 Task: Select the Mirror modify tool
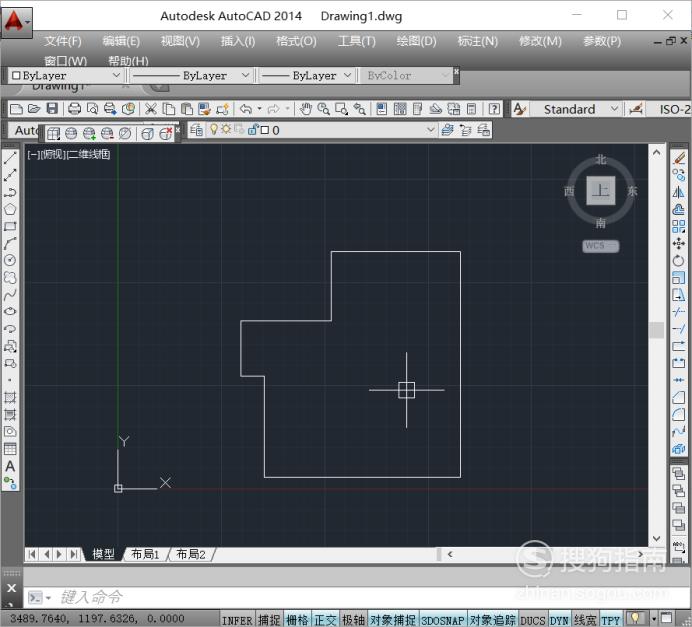point(679,192)
